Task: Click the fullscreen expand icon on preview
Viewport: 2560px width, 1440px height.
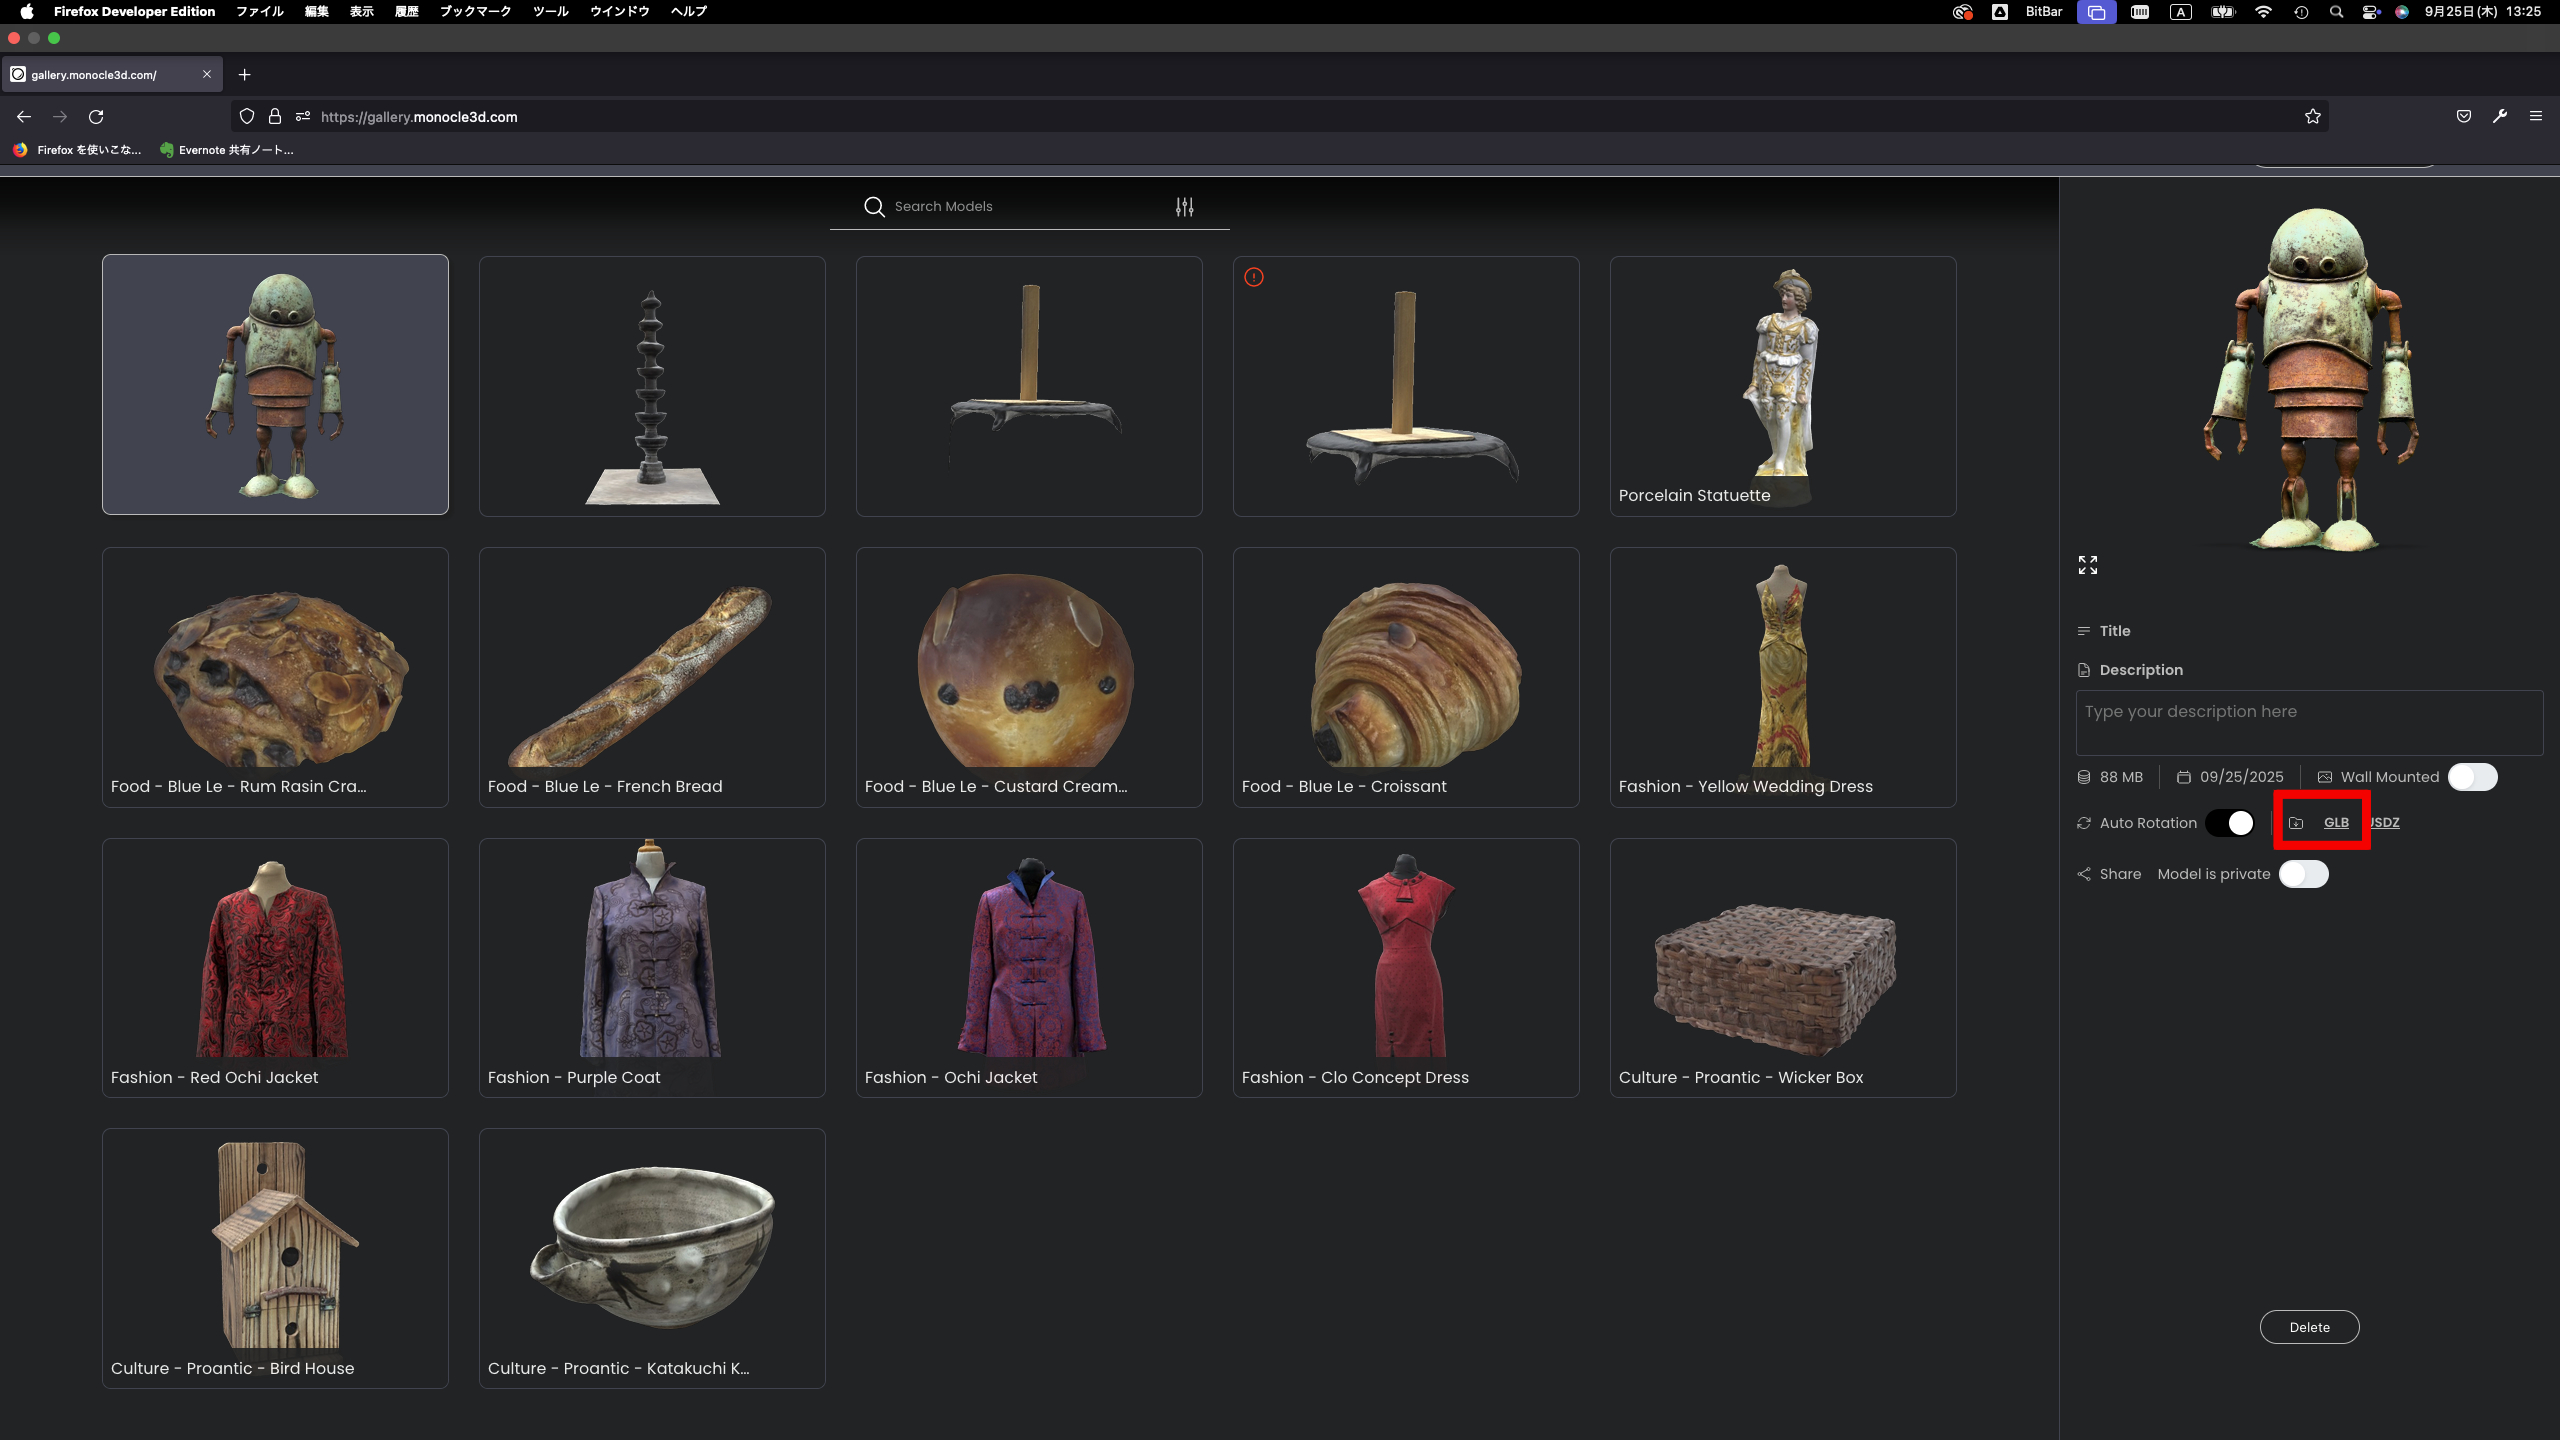Action: coord(2088,565)
